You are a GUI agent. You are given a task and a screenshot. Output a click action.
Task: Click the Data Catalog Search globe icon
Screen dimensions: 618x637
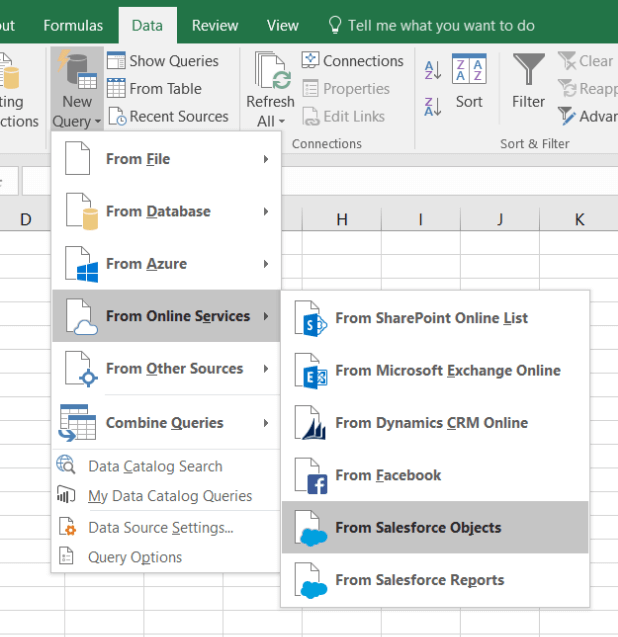(x=66, y=465)
